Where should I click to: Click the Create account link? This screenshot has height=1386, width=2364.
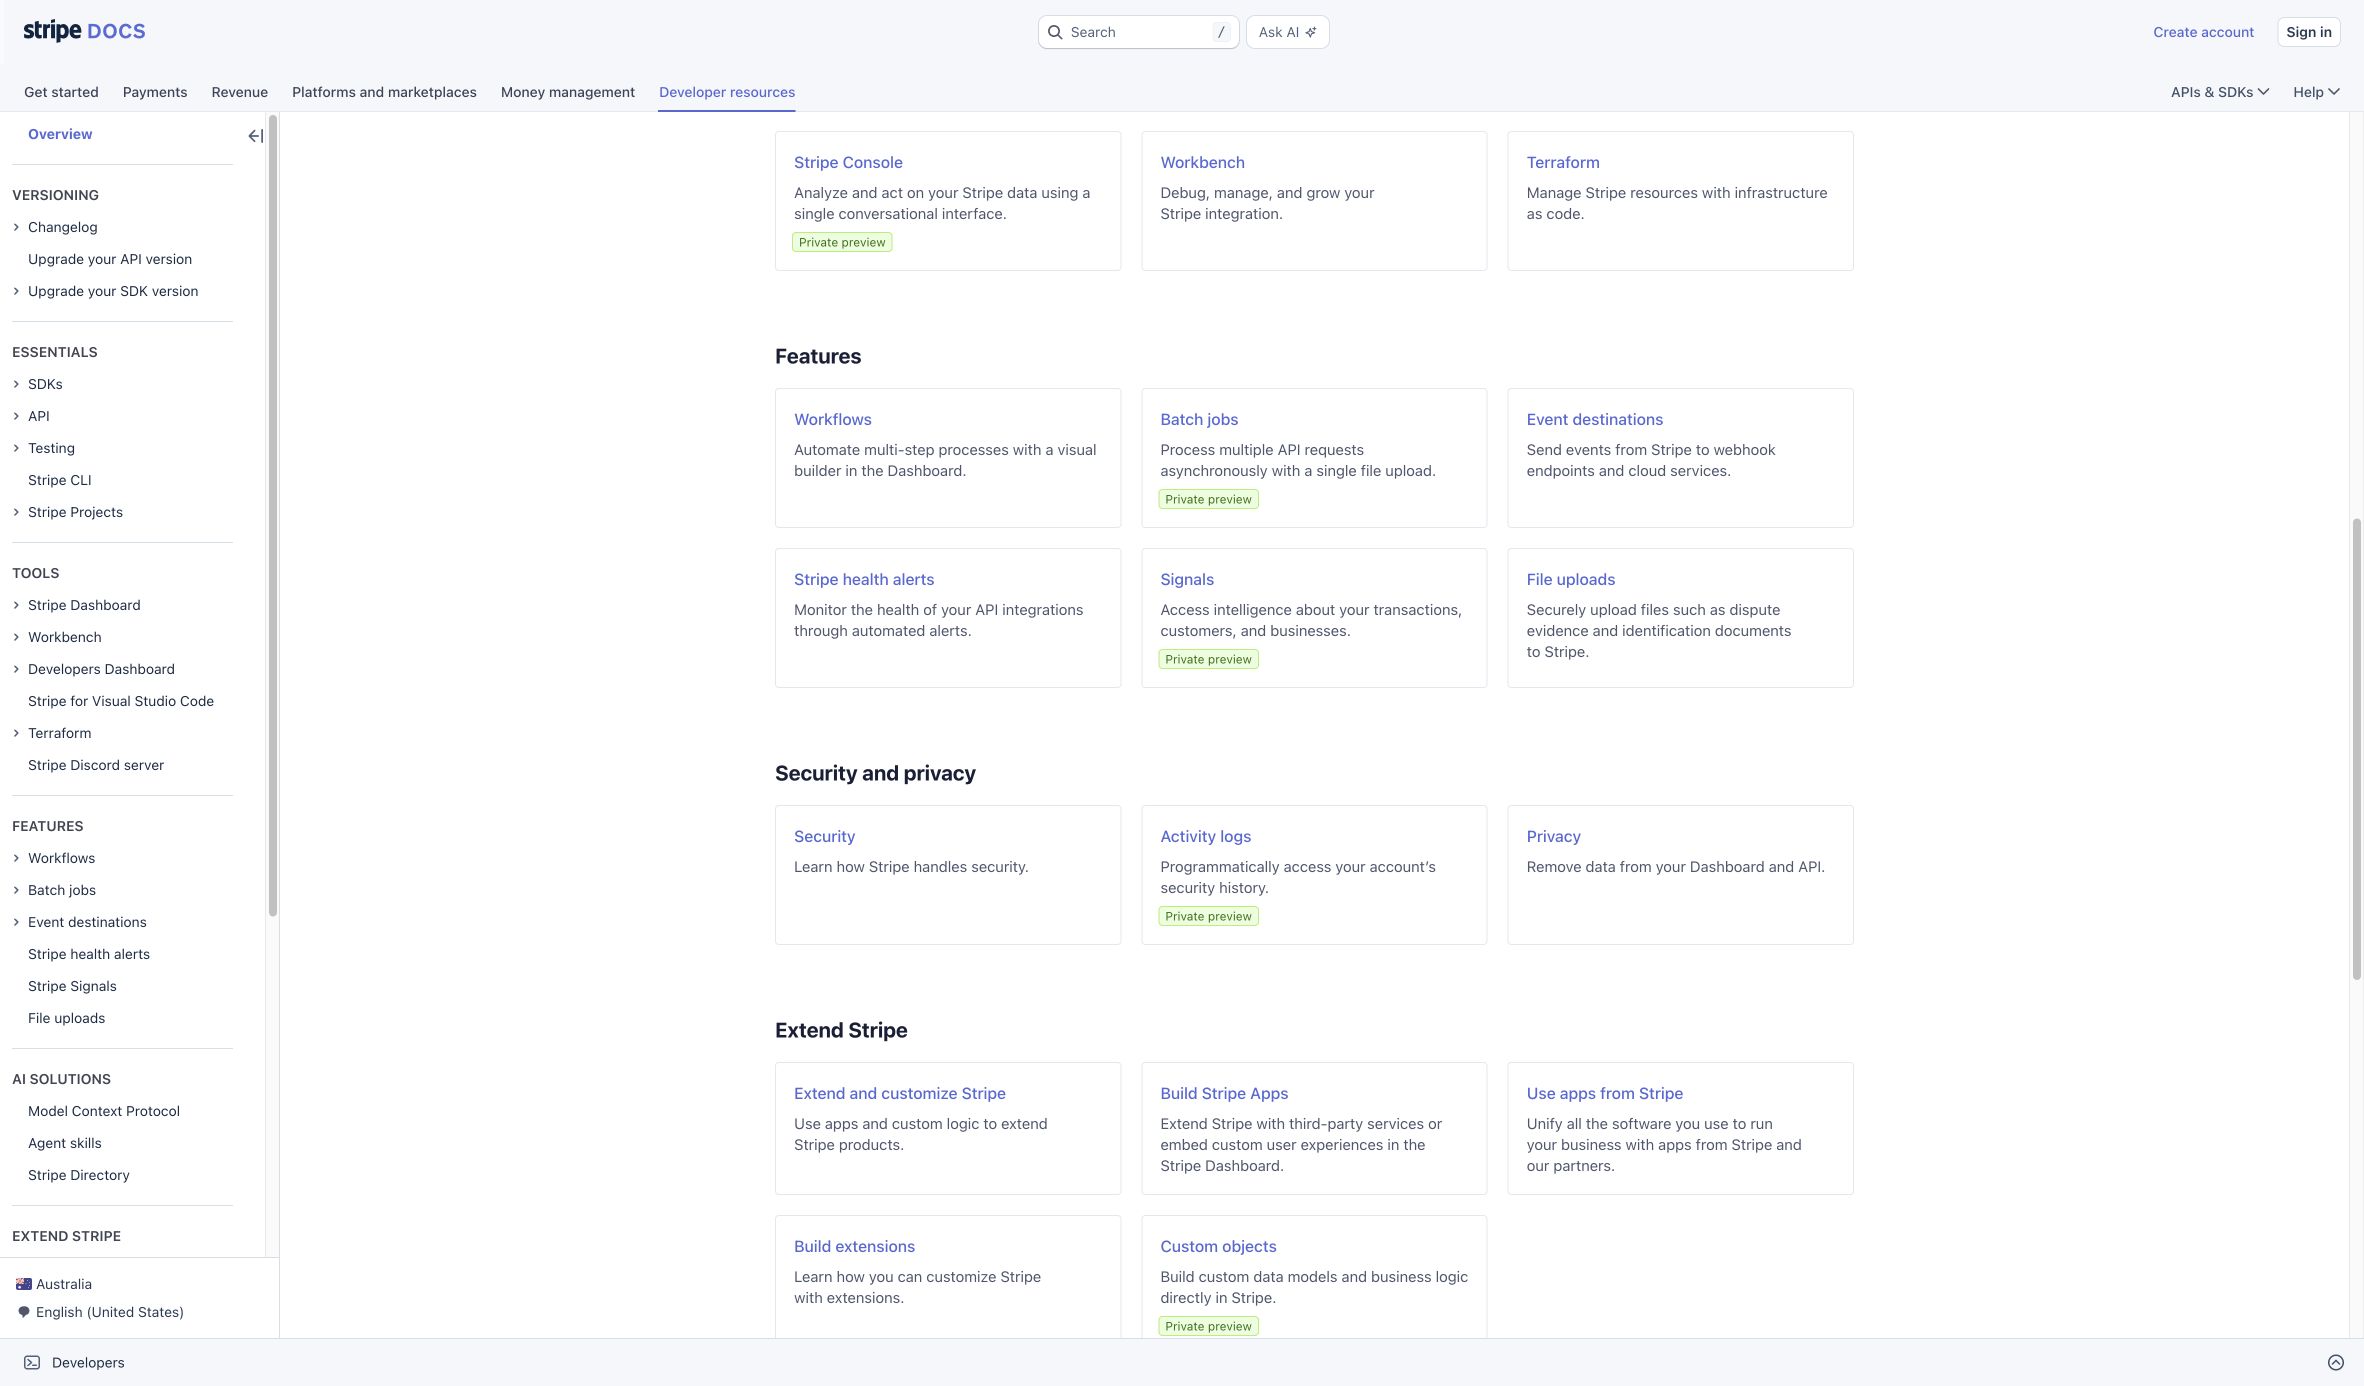click(x=2203, y=32)
